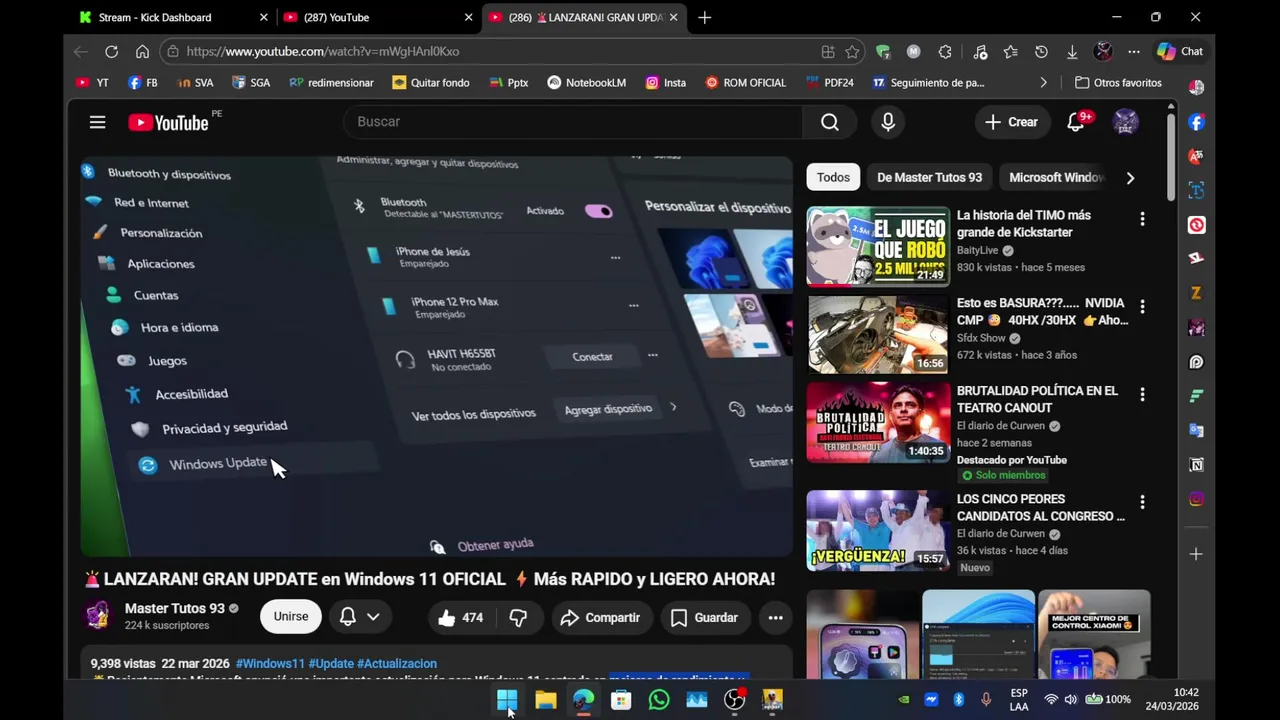Image resolution: width=1280 pixels, height=720 pixels.
Task: Open File Explorer from taskbar
Action: point(545,700)
